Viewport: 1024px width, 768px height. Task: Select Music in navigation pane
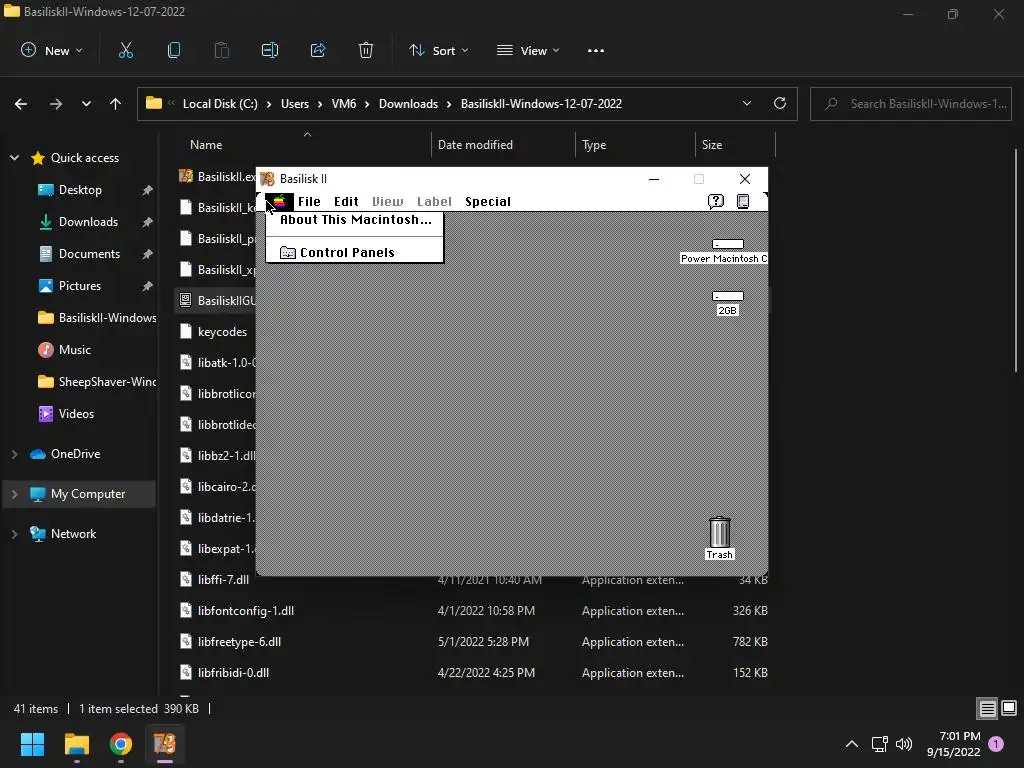pos(74,350)
